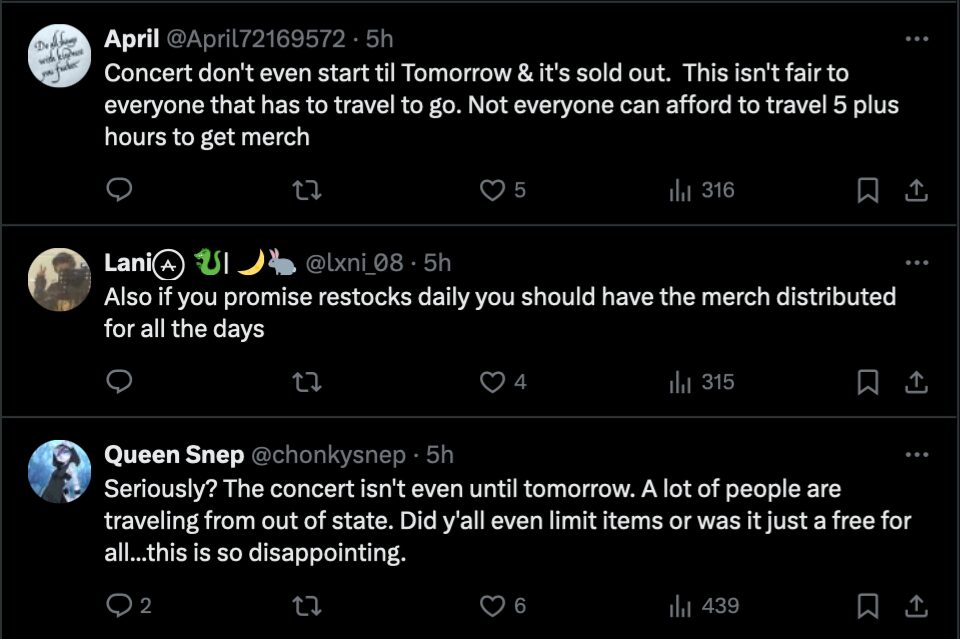The width and height of the screenshot is (960, 639).
Task: Like Queen Snep's tweet with 6 likes
Action: coord(493,605)
